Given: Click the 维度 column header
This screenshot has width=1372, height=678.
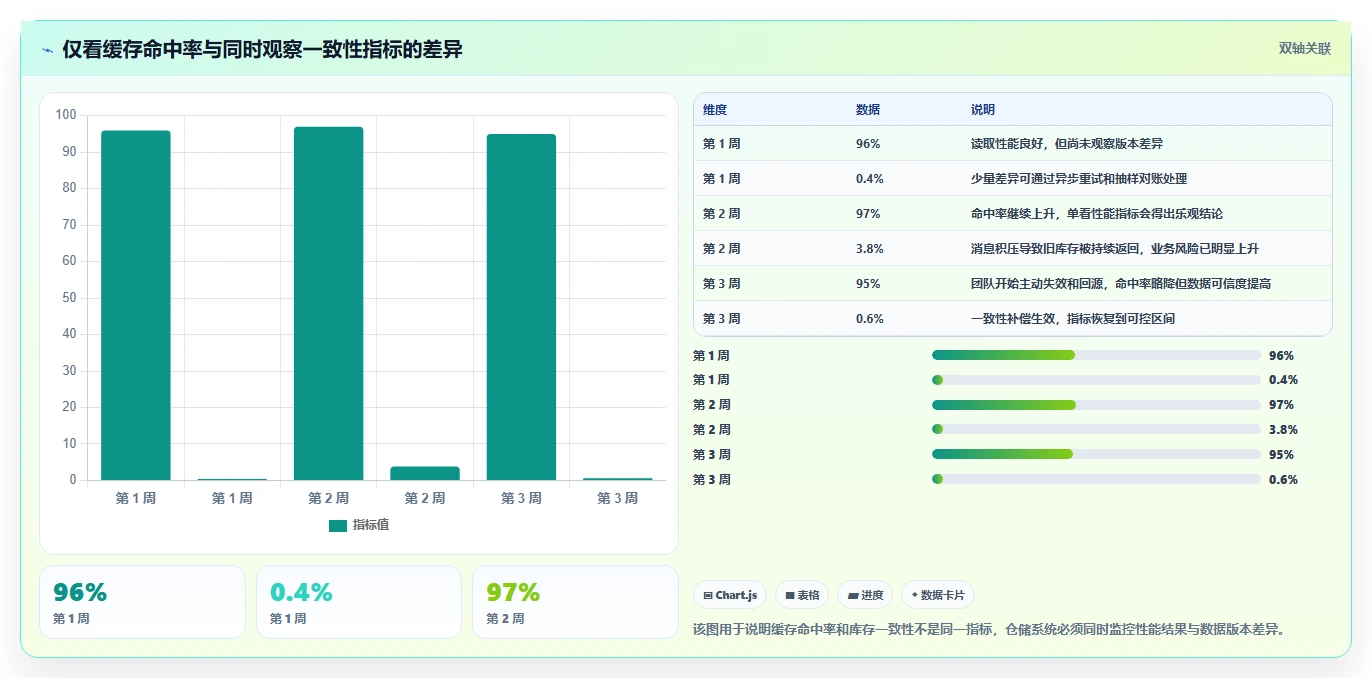Looking at the screenshot, I should coord(715,110).
